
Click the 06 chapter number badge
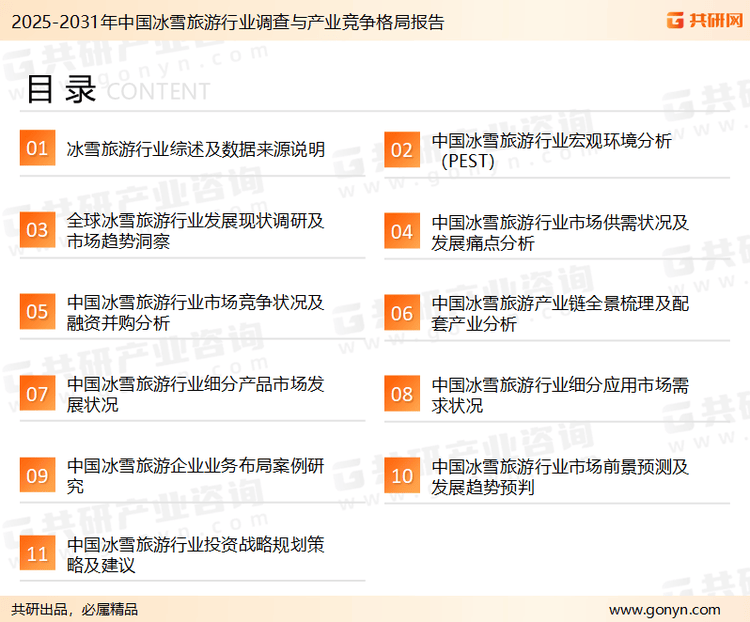(x=401, y=312)
